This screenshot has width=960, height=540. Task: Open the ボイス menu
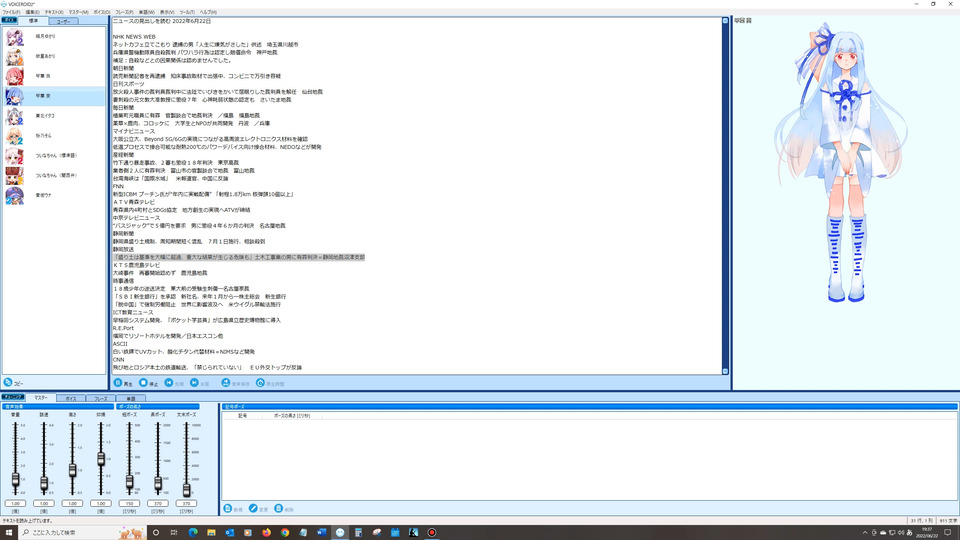(x=102, y=12)
